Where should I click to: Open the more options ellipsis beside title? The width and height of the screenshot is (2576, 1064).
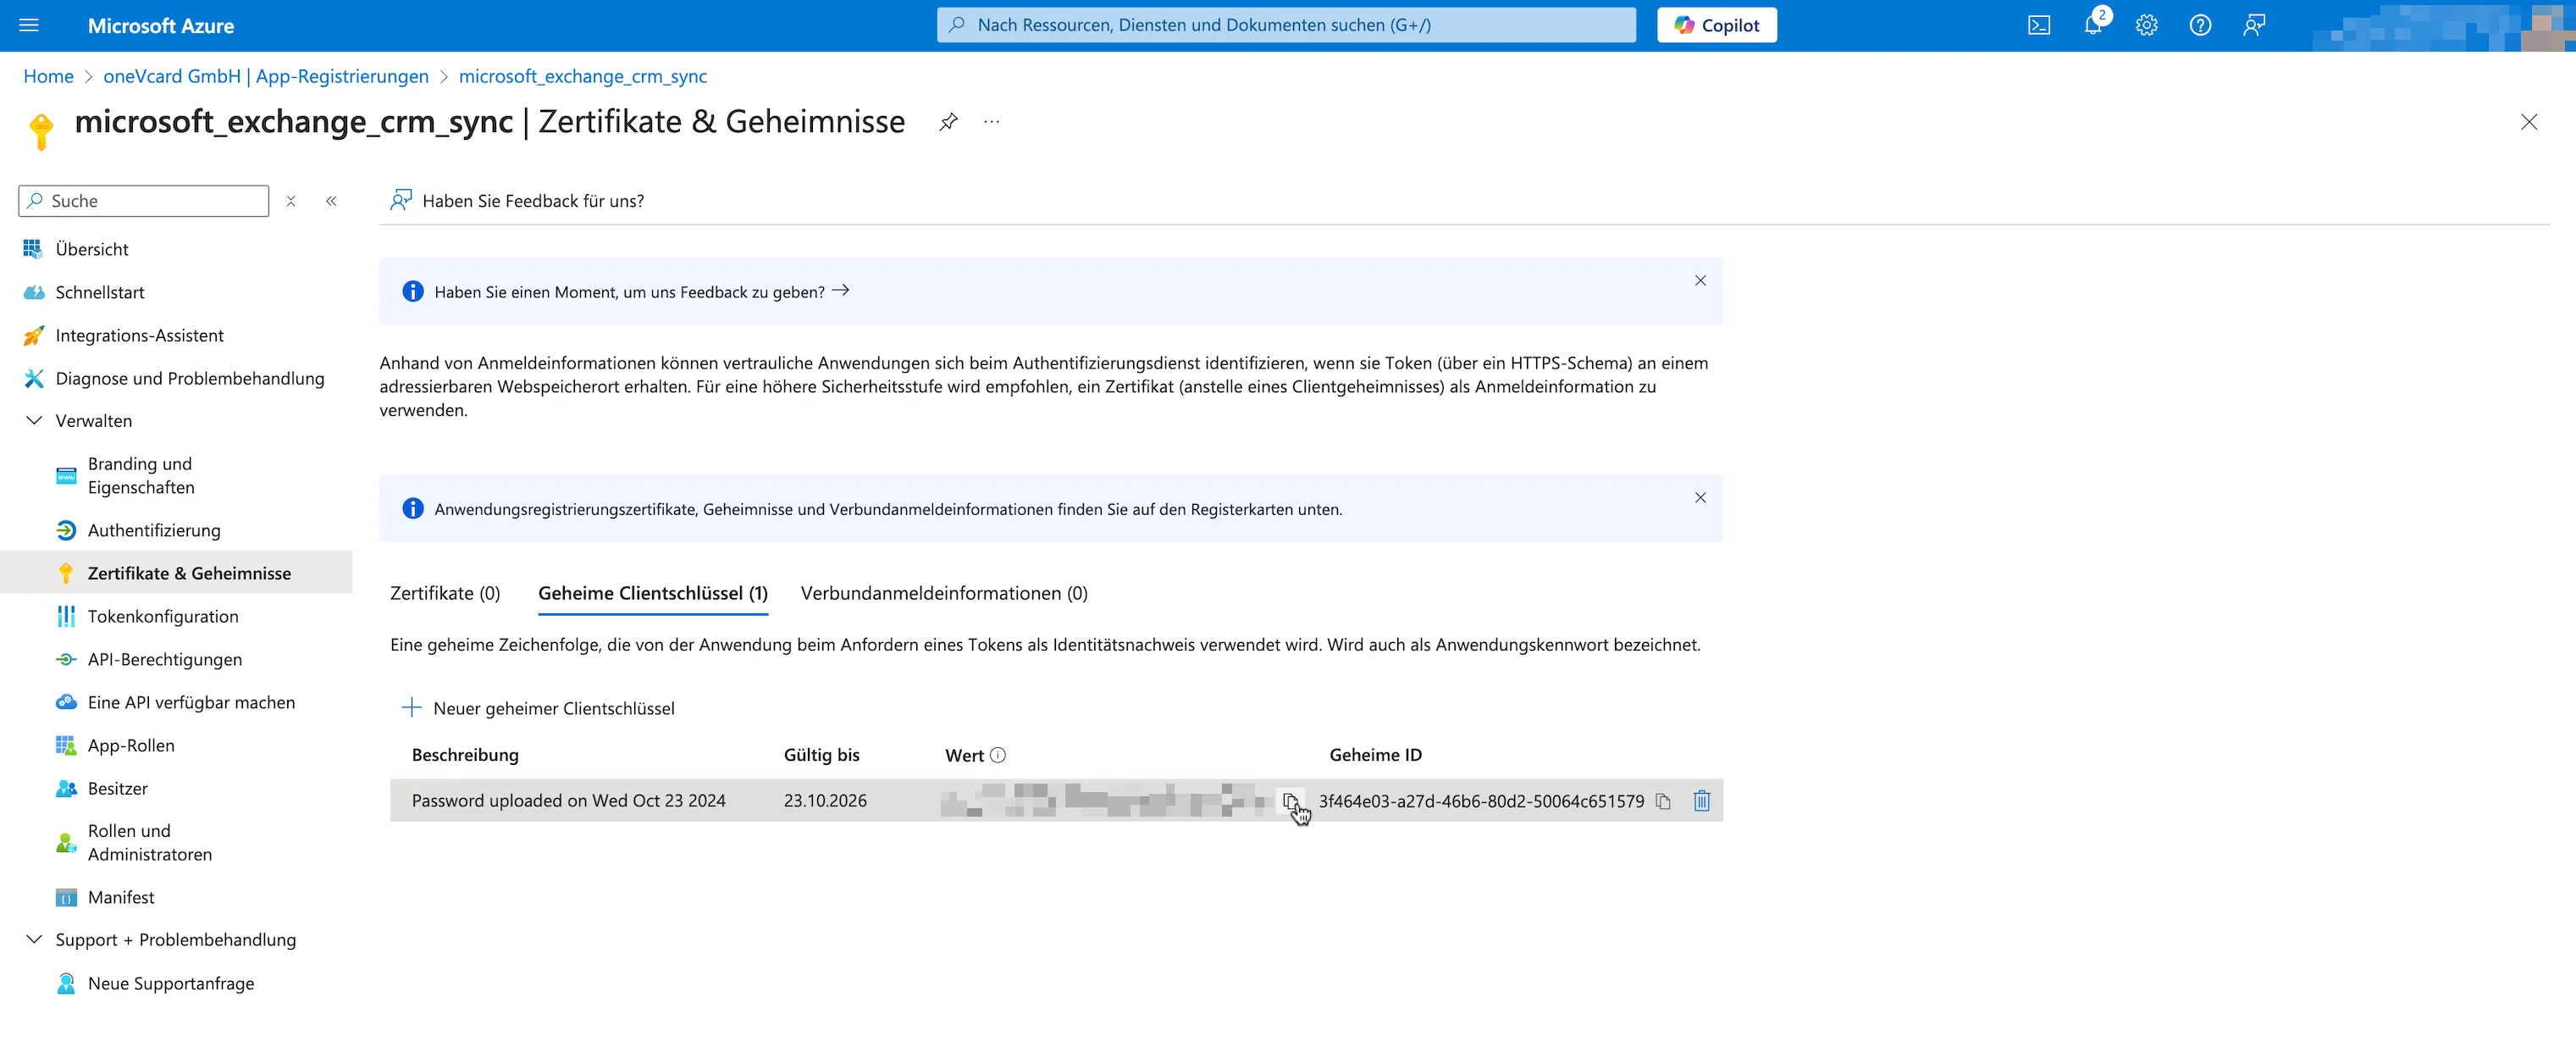(x=991, y=122)
